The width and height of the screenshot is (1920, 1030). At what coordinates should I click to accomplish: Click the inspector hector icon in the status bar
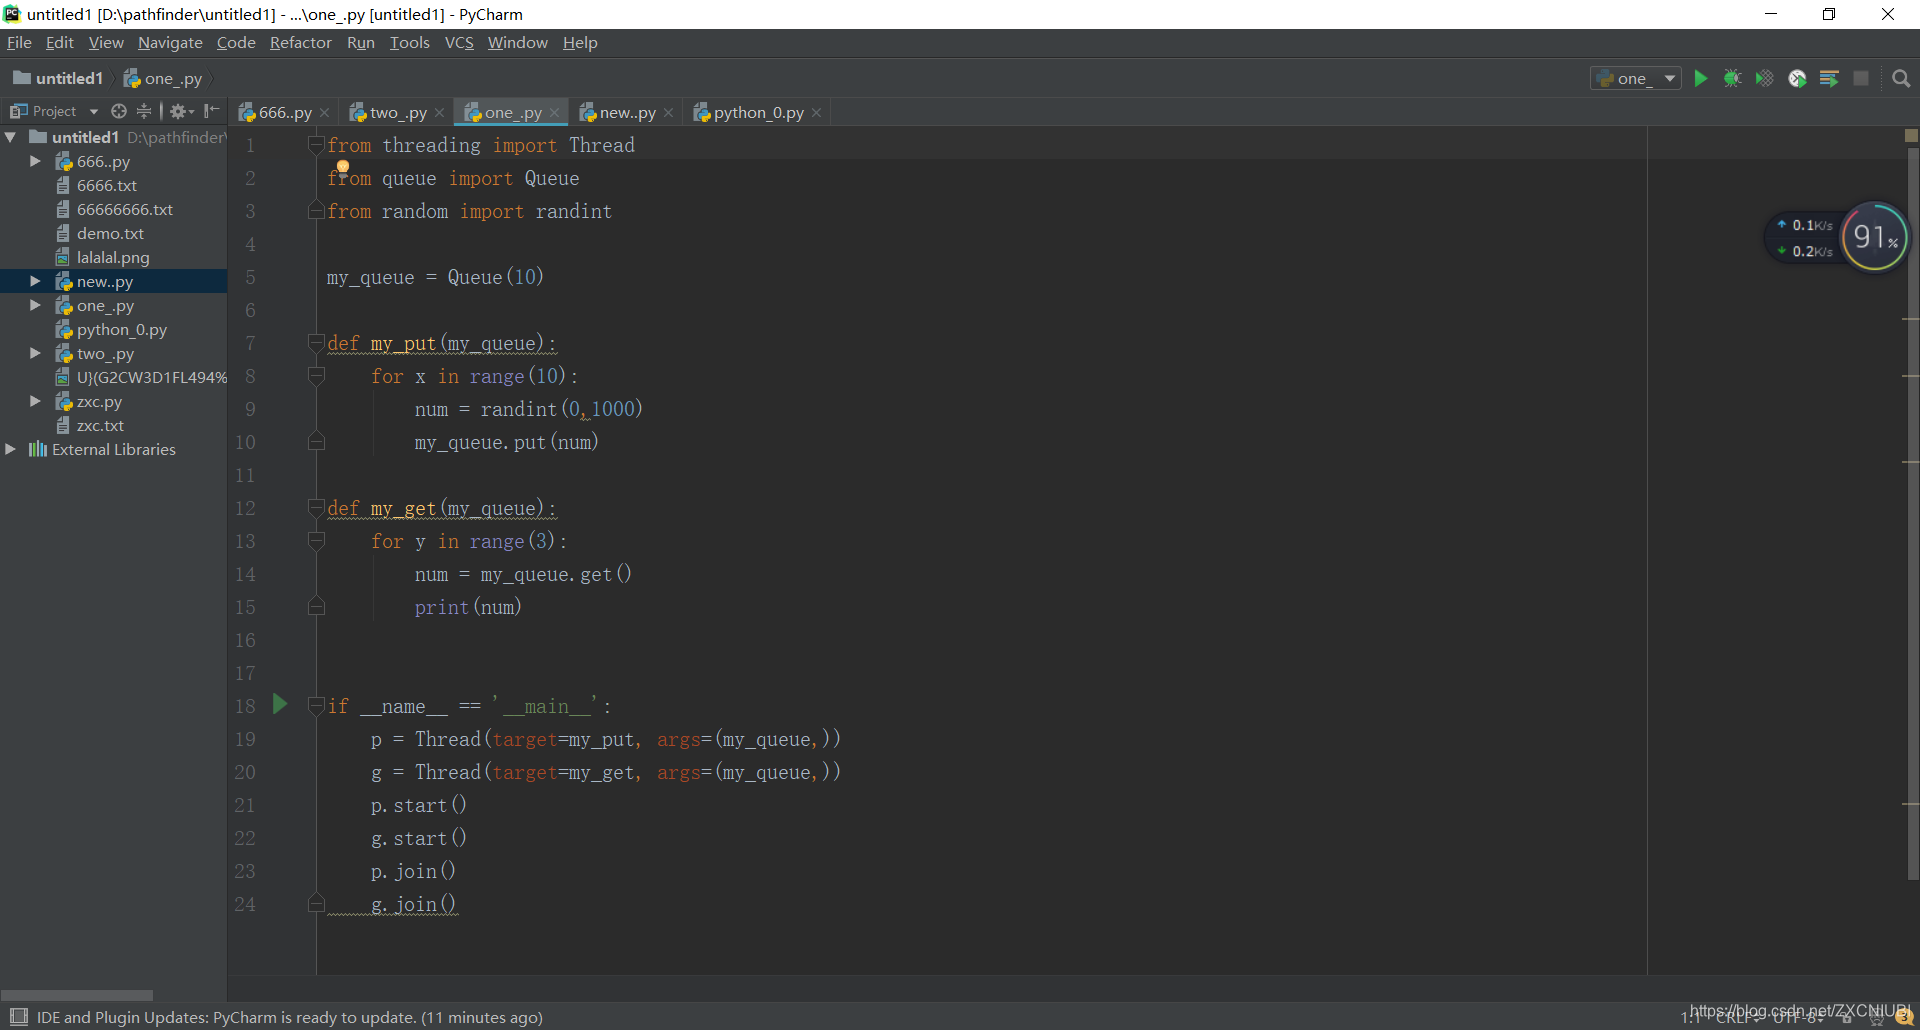click(x=1876, y=1018)
